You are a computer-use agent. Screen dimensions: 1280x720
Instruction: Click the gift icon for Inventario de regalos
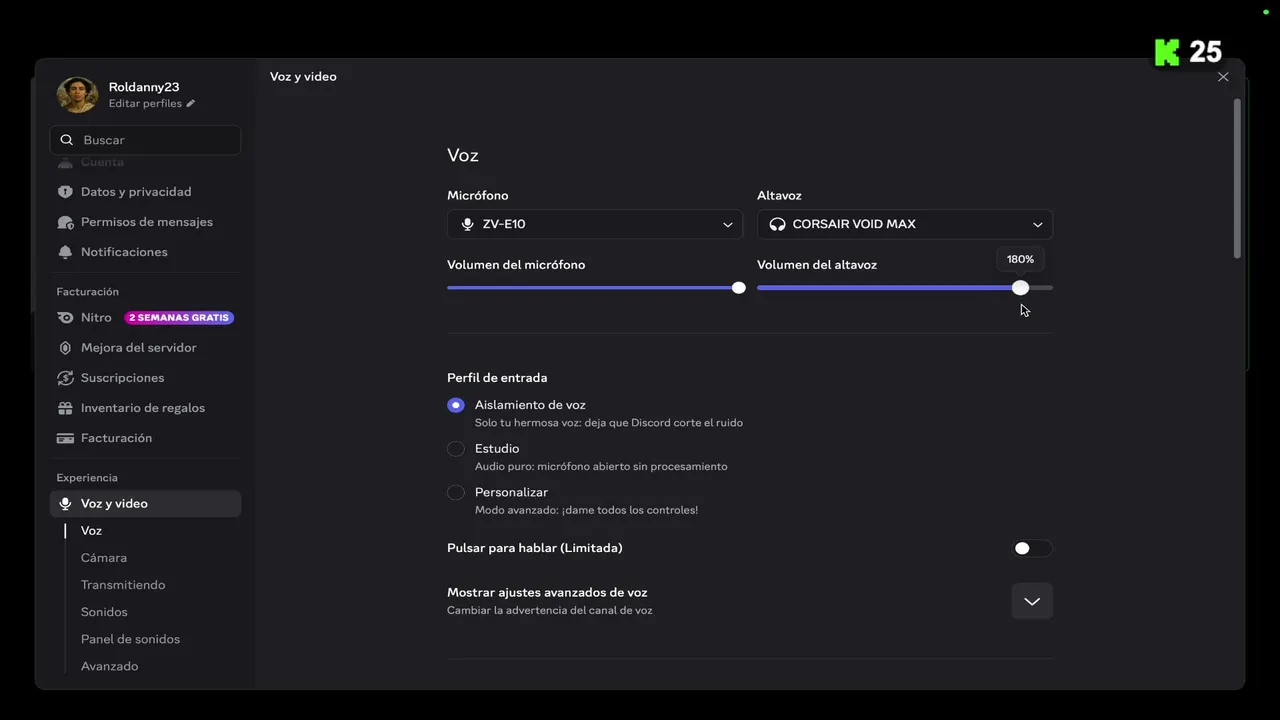click(65, 408)
